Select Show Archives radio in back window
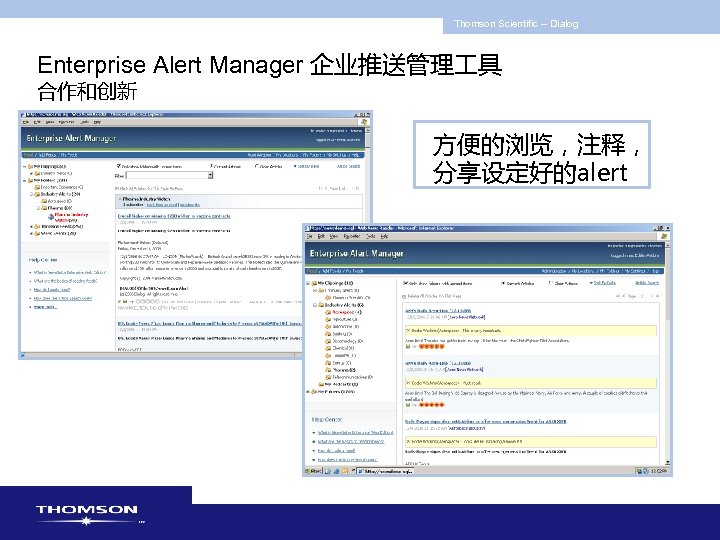Image resolution: width=720 pixels, height=540 pixels. tap(257, 166)
